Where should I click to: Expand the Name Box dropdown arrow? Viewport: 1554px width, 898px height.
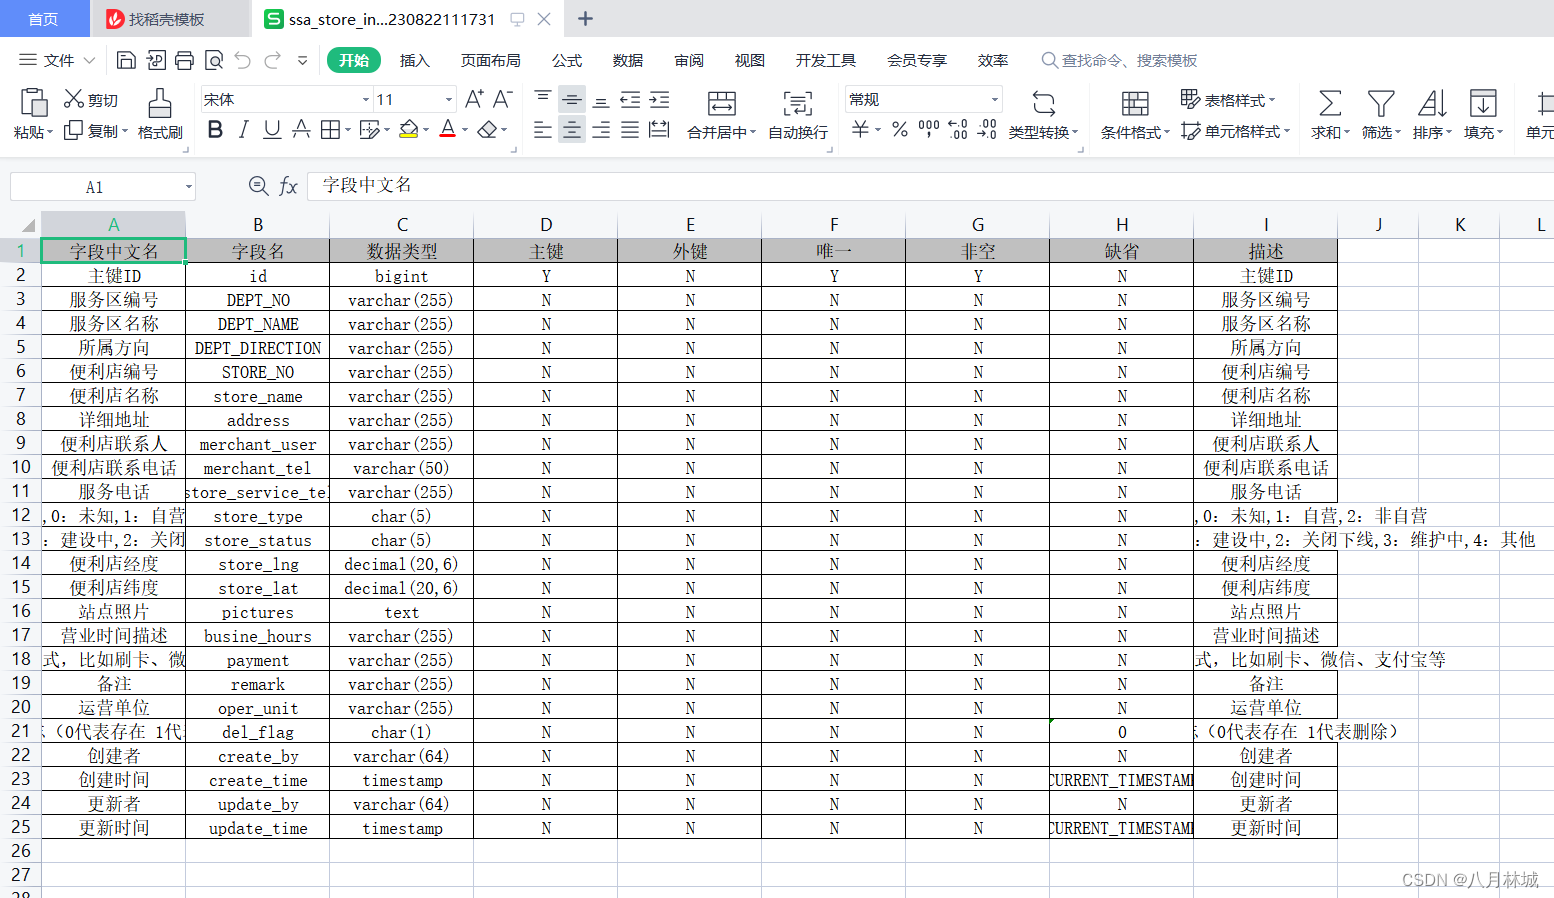[188, 187]
